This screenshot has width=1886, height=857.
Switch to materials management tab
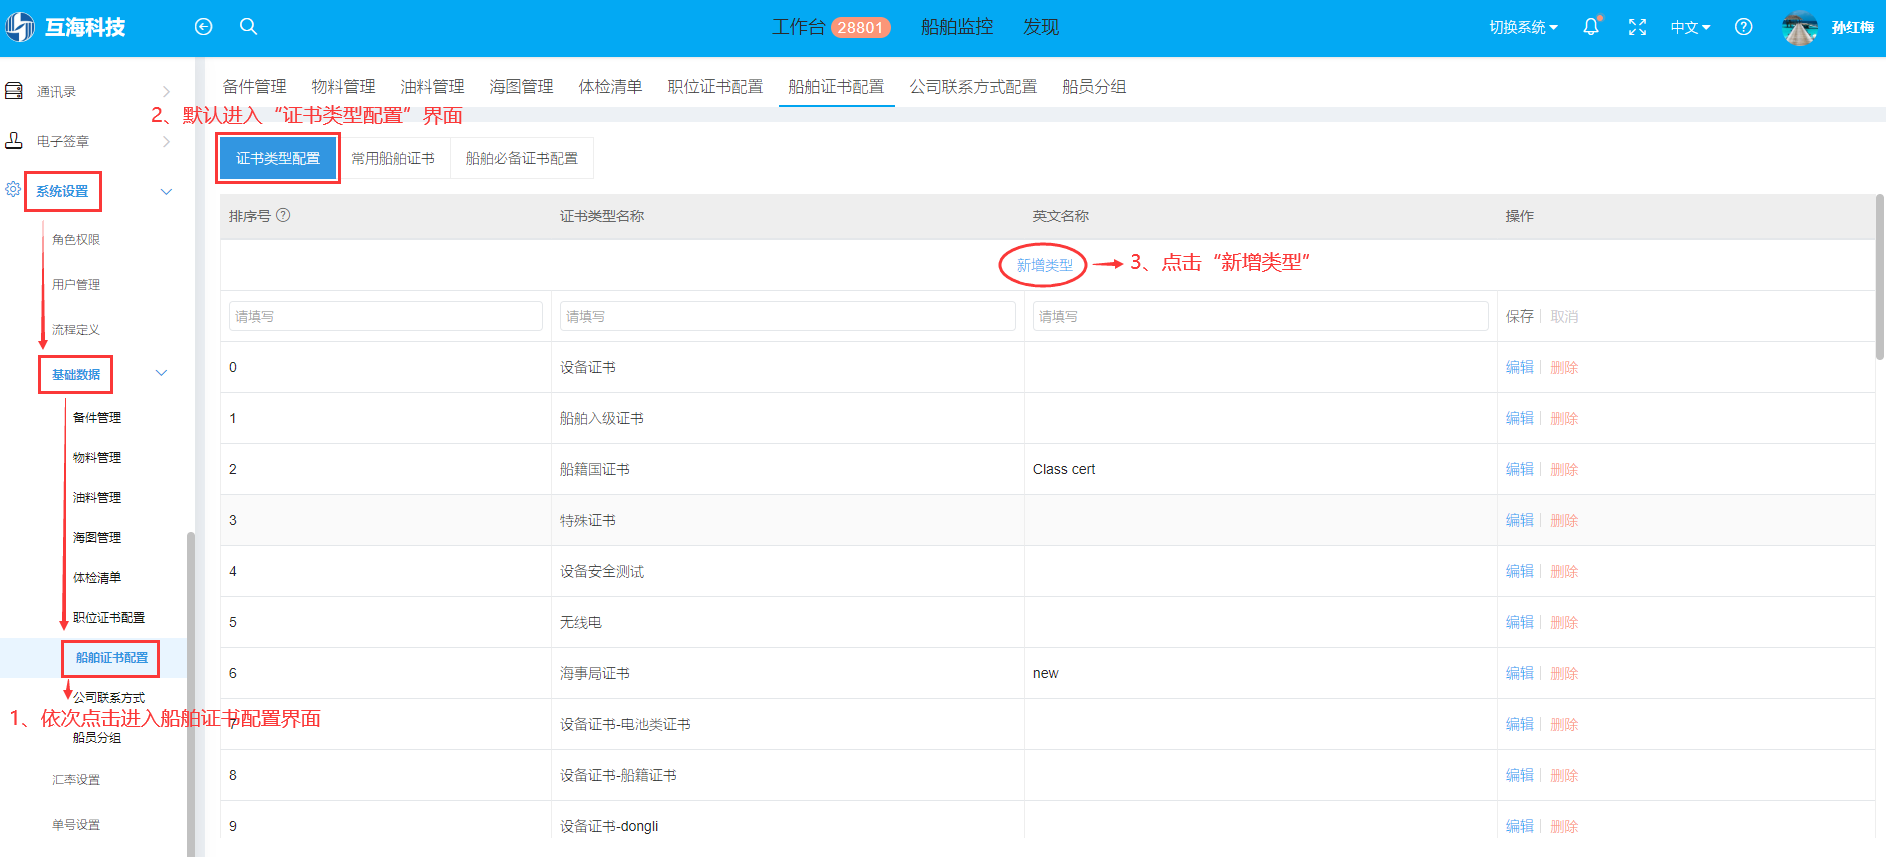(x=343, y=87)
